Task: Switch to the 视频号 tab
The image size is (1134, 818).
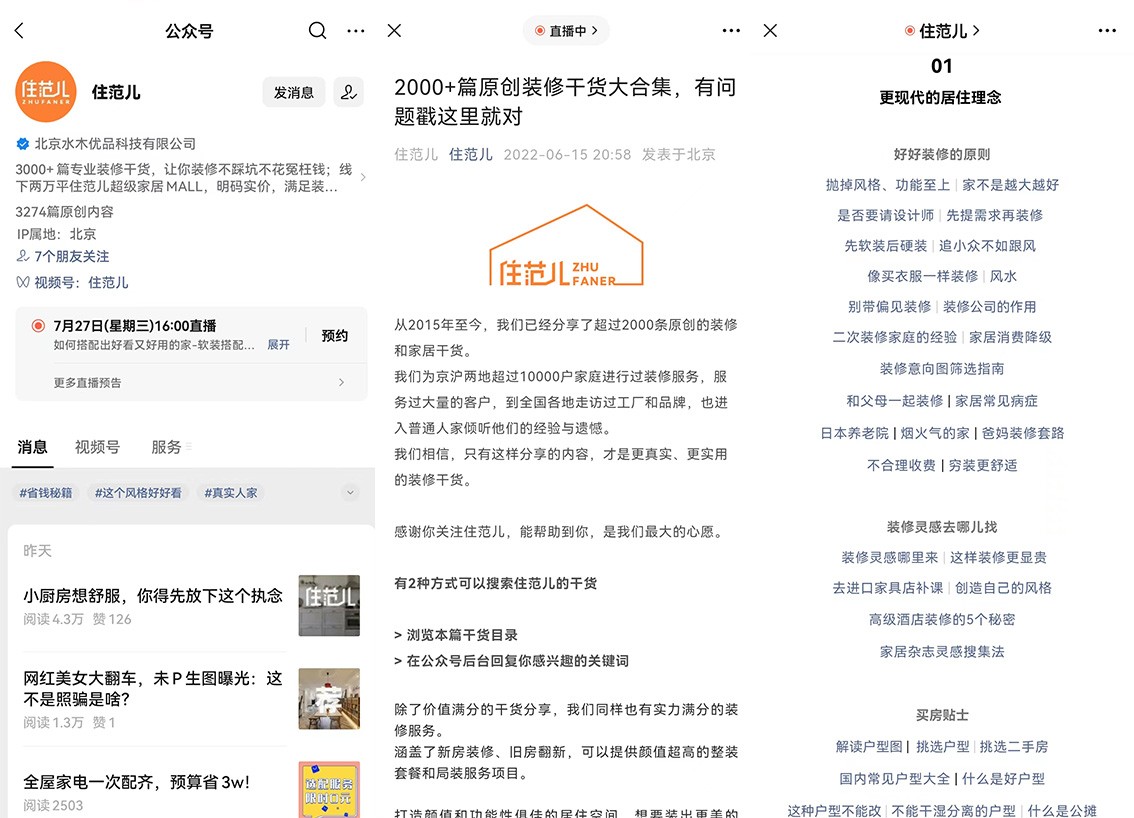Action: pyautogui.click(x=96, y=447)
